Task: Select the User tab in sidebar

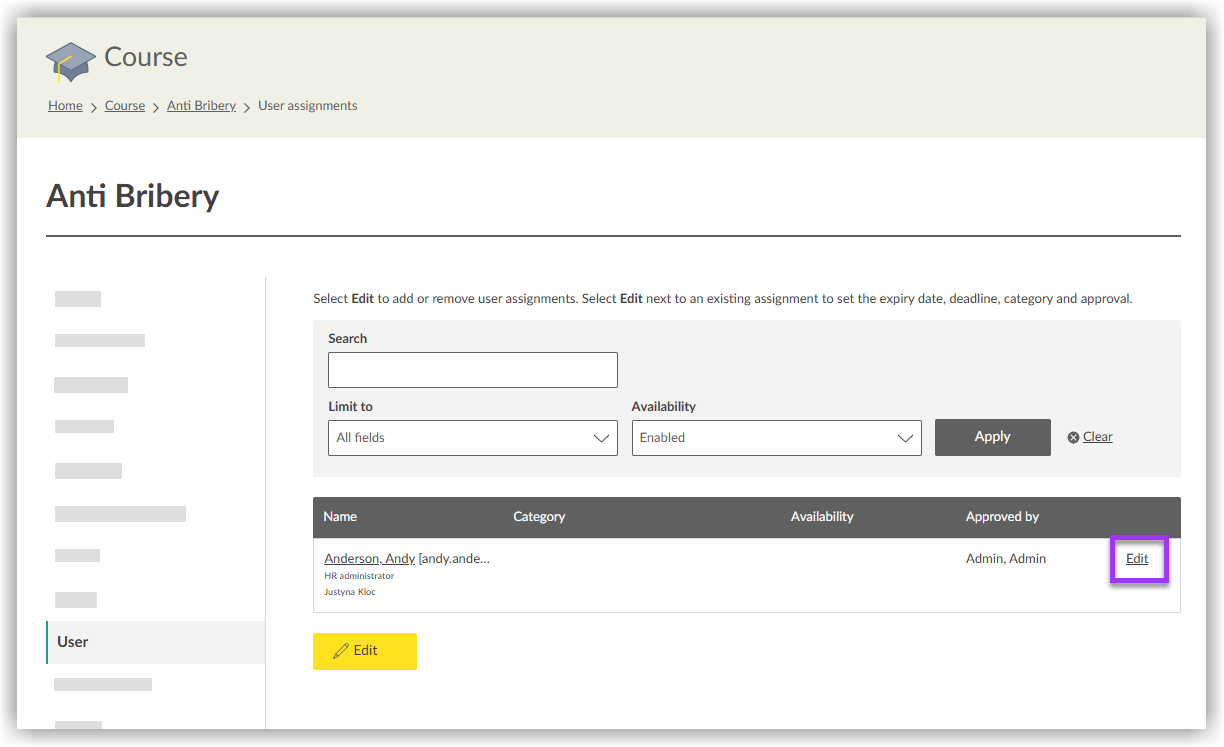Action: click(73, 642)
